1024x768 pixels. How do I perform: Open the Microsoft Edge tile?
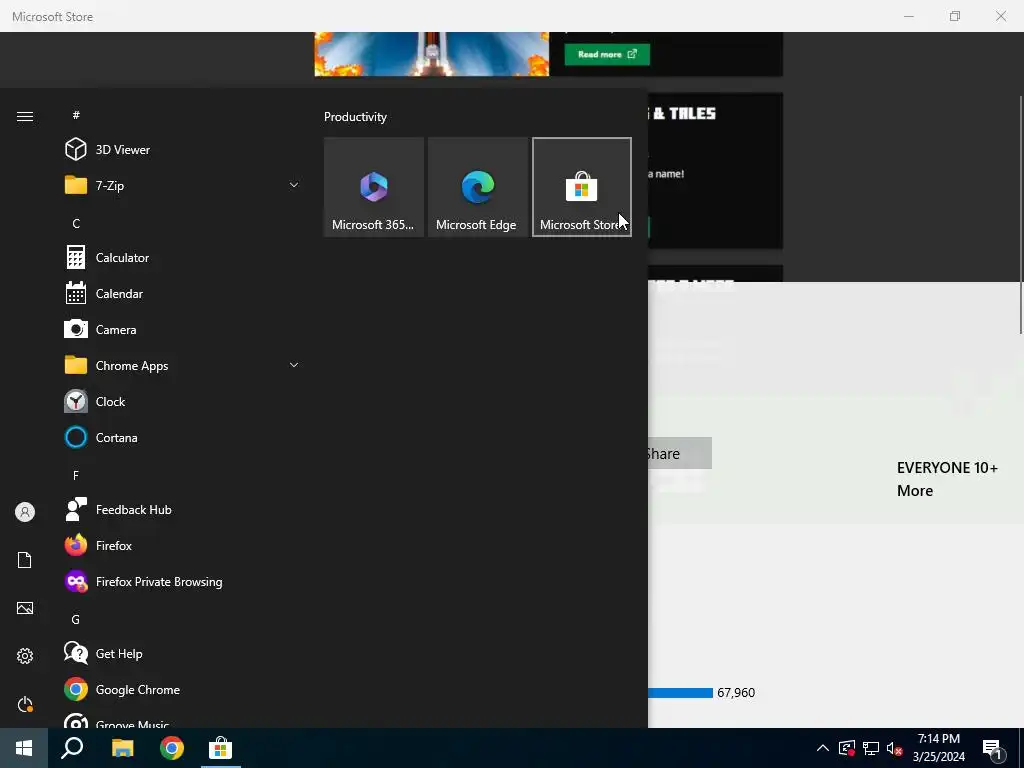coord(477,187)
